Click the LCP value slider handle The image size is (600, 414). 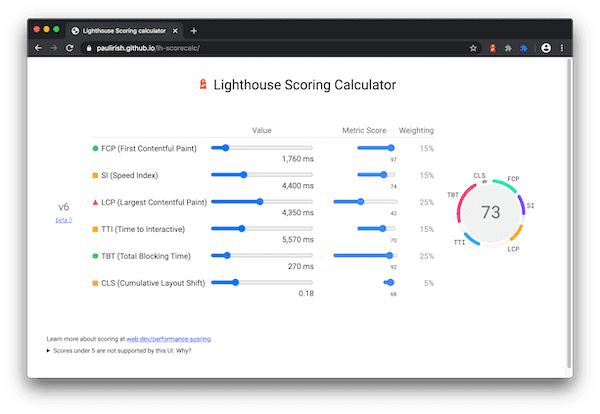(260, 201)
